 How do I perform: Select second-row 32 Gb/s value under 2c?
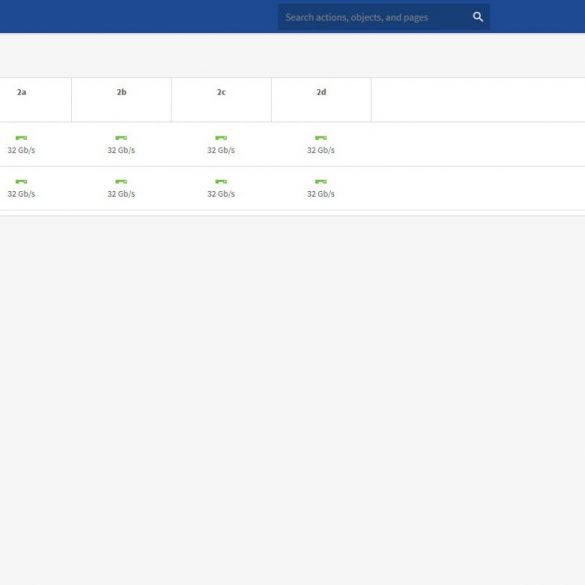(x=221, y=194)
